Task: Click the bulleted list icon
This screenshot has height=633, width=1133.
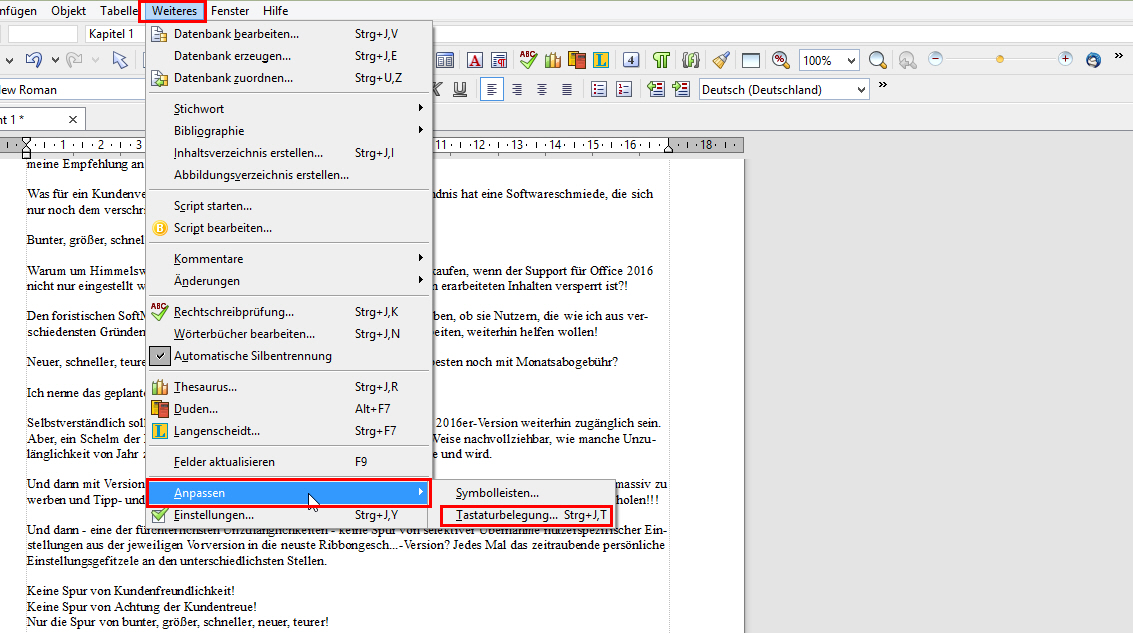Action: (598, 90)
